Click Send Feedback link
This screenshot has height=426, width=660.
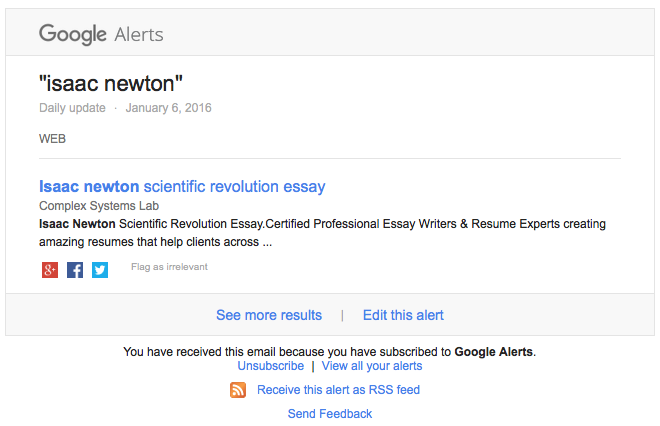click(330, 414)
